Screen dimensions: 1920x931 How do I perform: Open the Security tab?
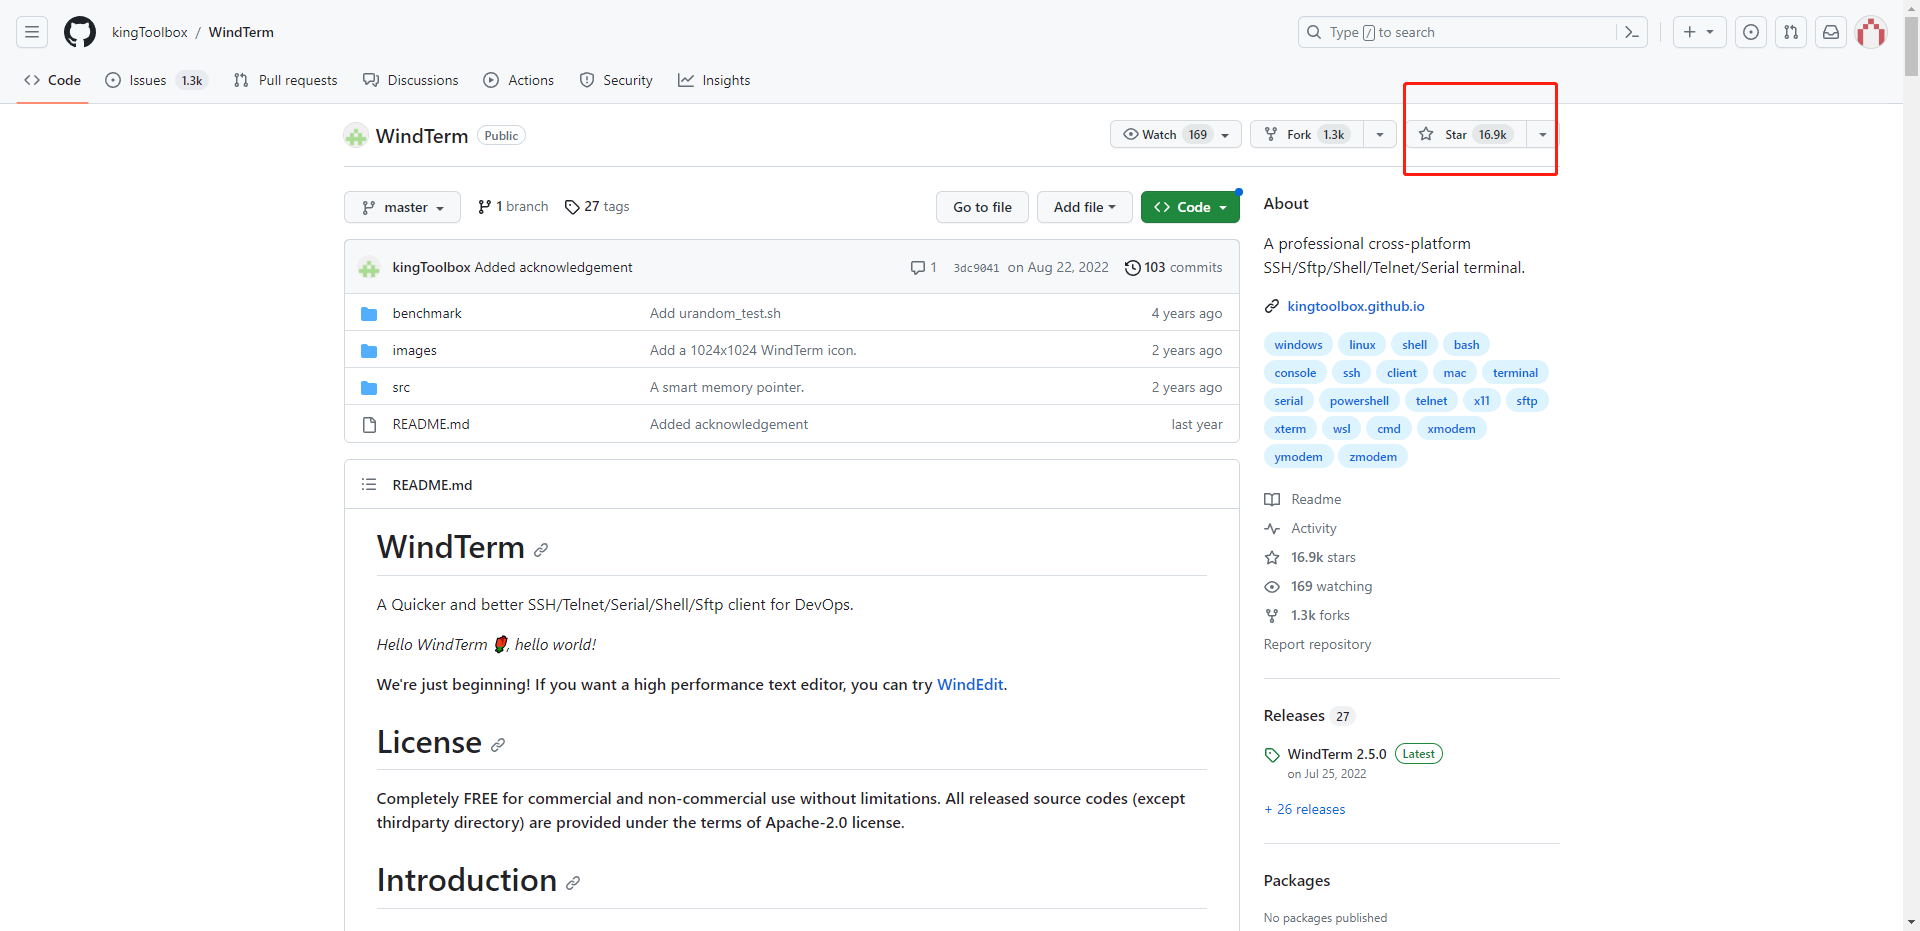[616, 80]
